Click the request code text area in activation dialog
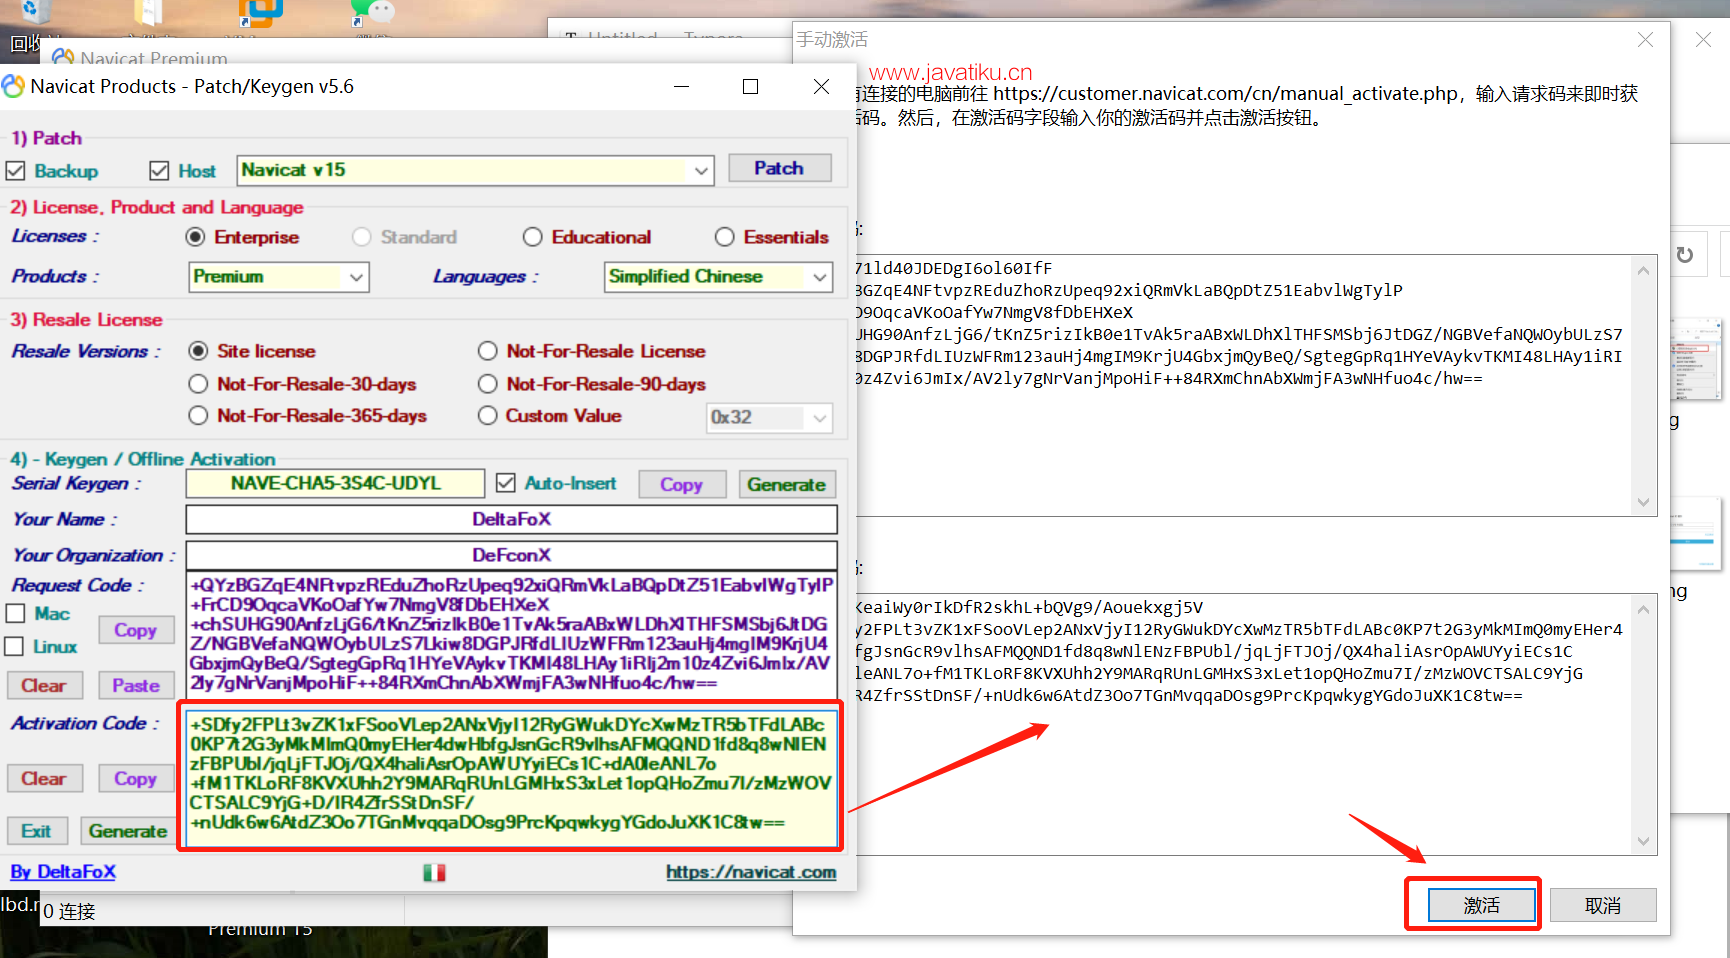1730x958 pixels. click(x=1242, y=385)
